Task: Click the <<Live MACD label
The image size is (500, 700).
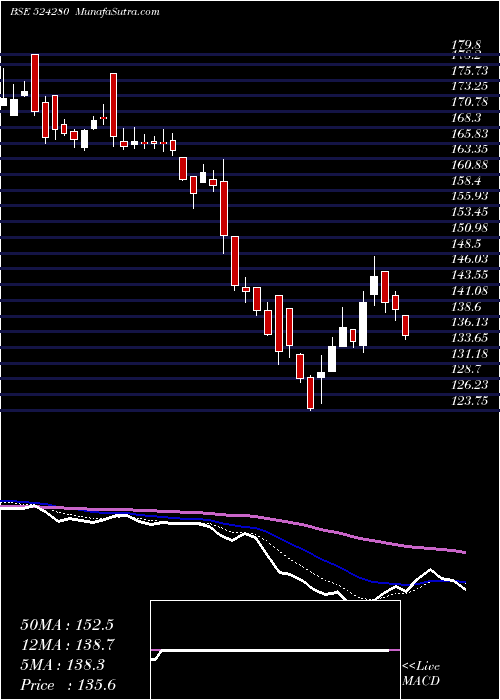Action: click(421, 674)
